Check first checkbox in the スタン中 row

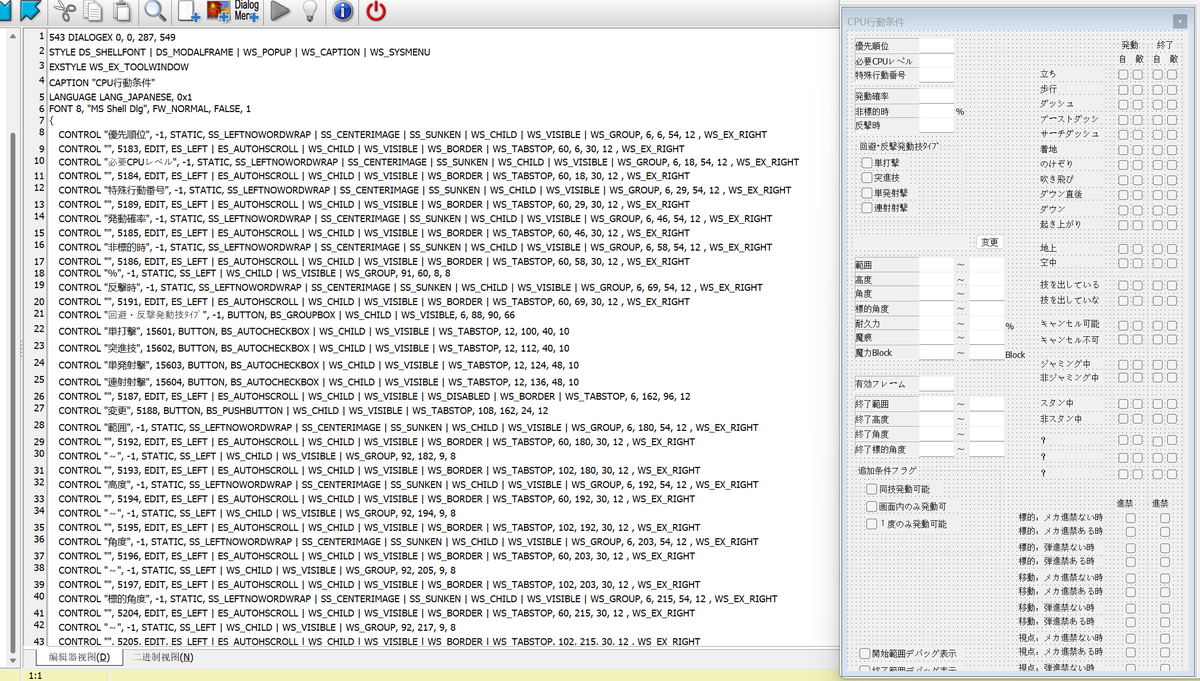point(1124,403)
